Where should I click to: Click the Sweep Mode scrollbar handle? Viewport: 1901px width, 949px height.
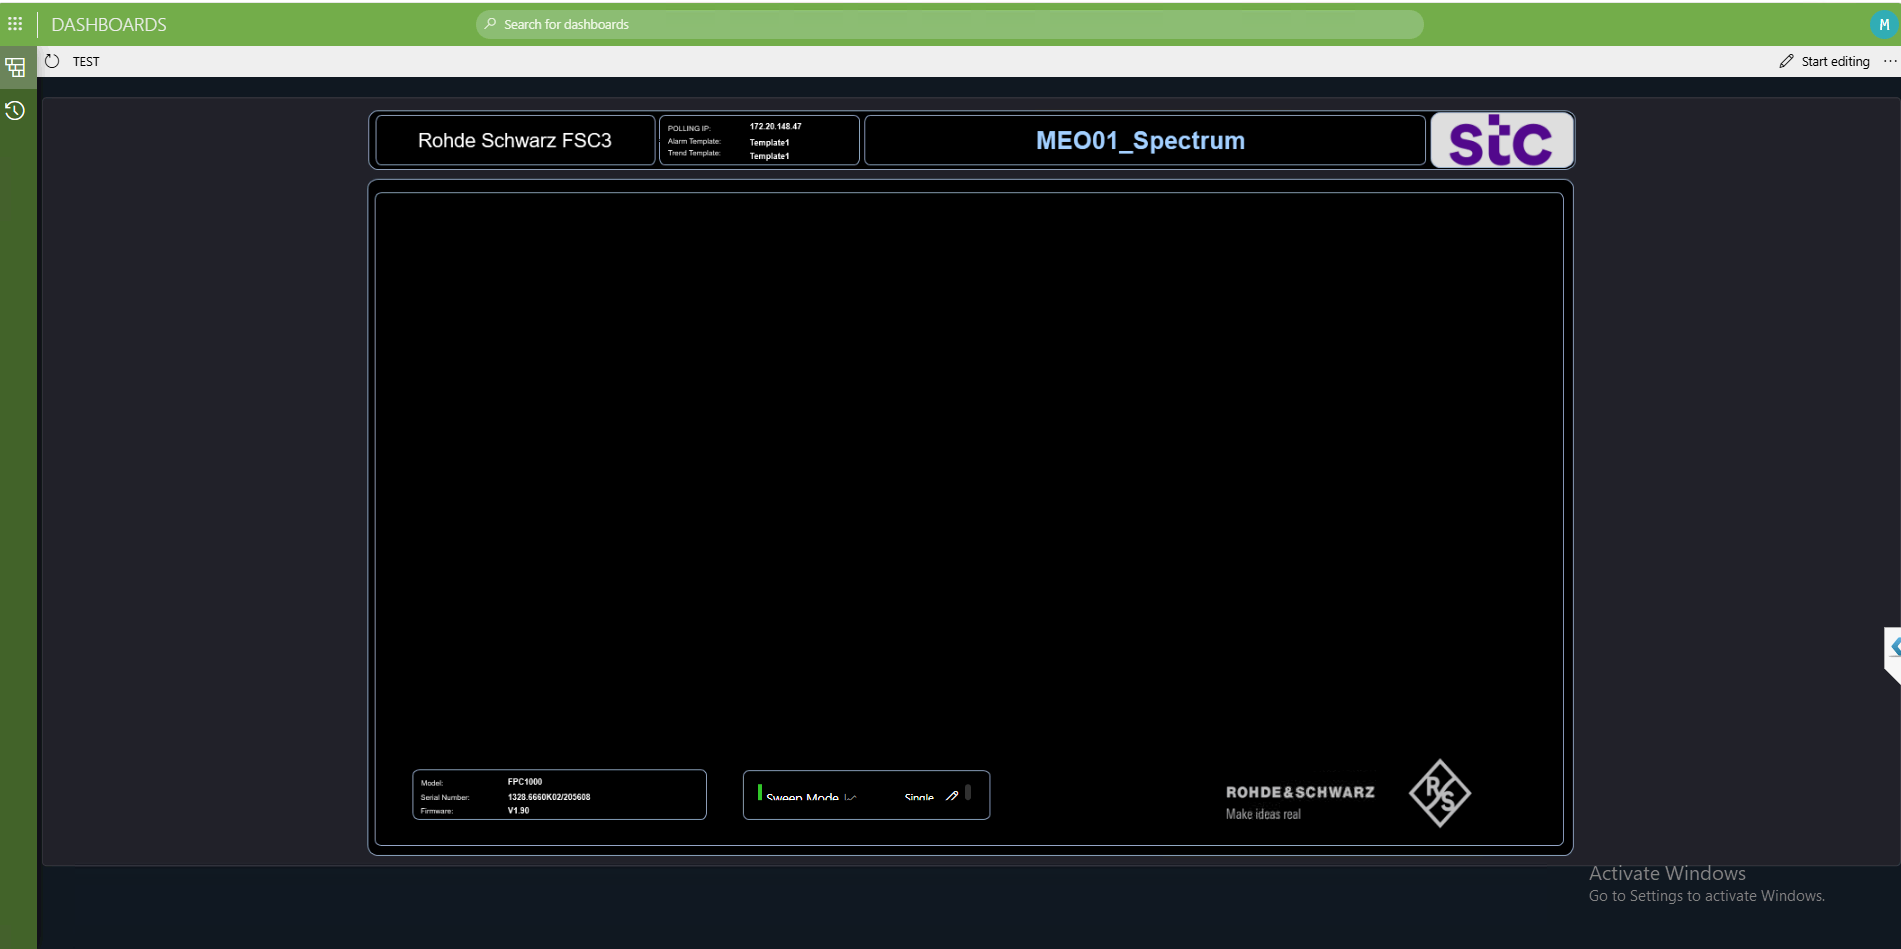968,792
